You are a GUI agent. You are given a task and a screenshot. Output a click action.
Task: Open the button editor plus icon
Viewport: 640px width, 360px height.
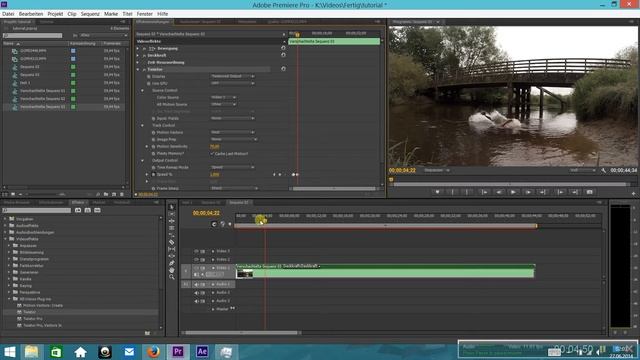(x=633, y=193)
